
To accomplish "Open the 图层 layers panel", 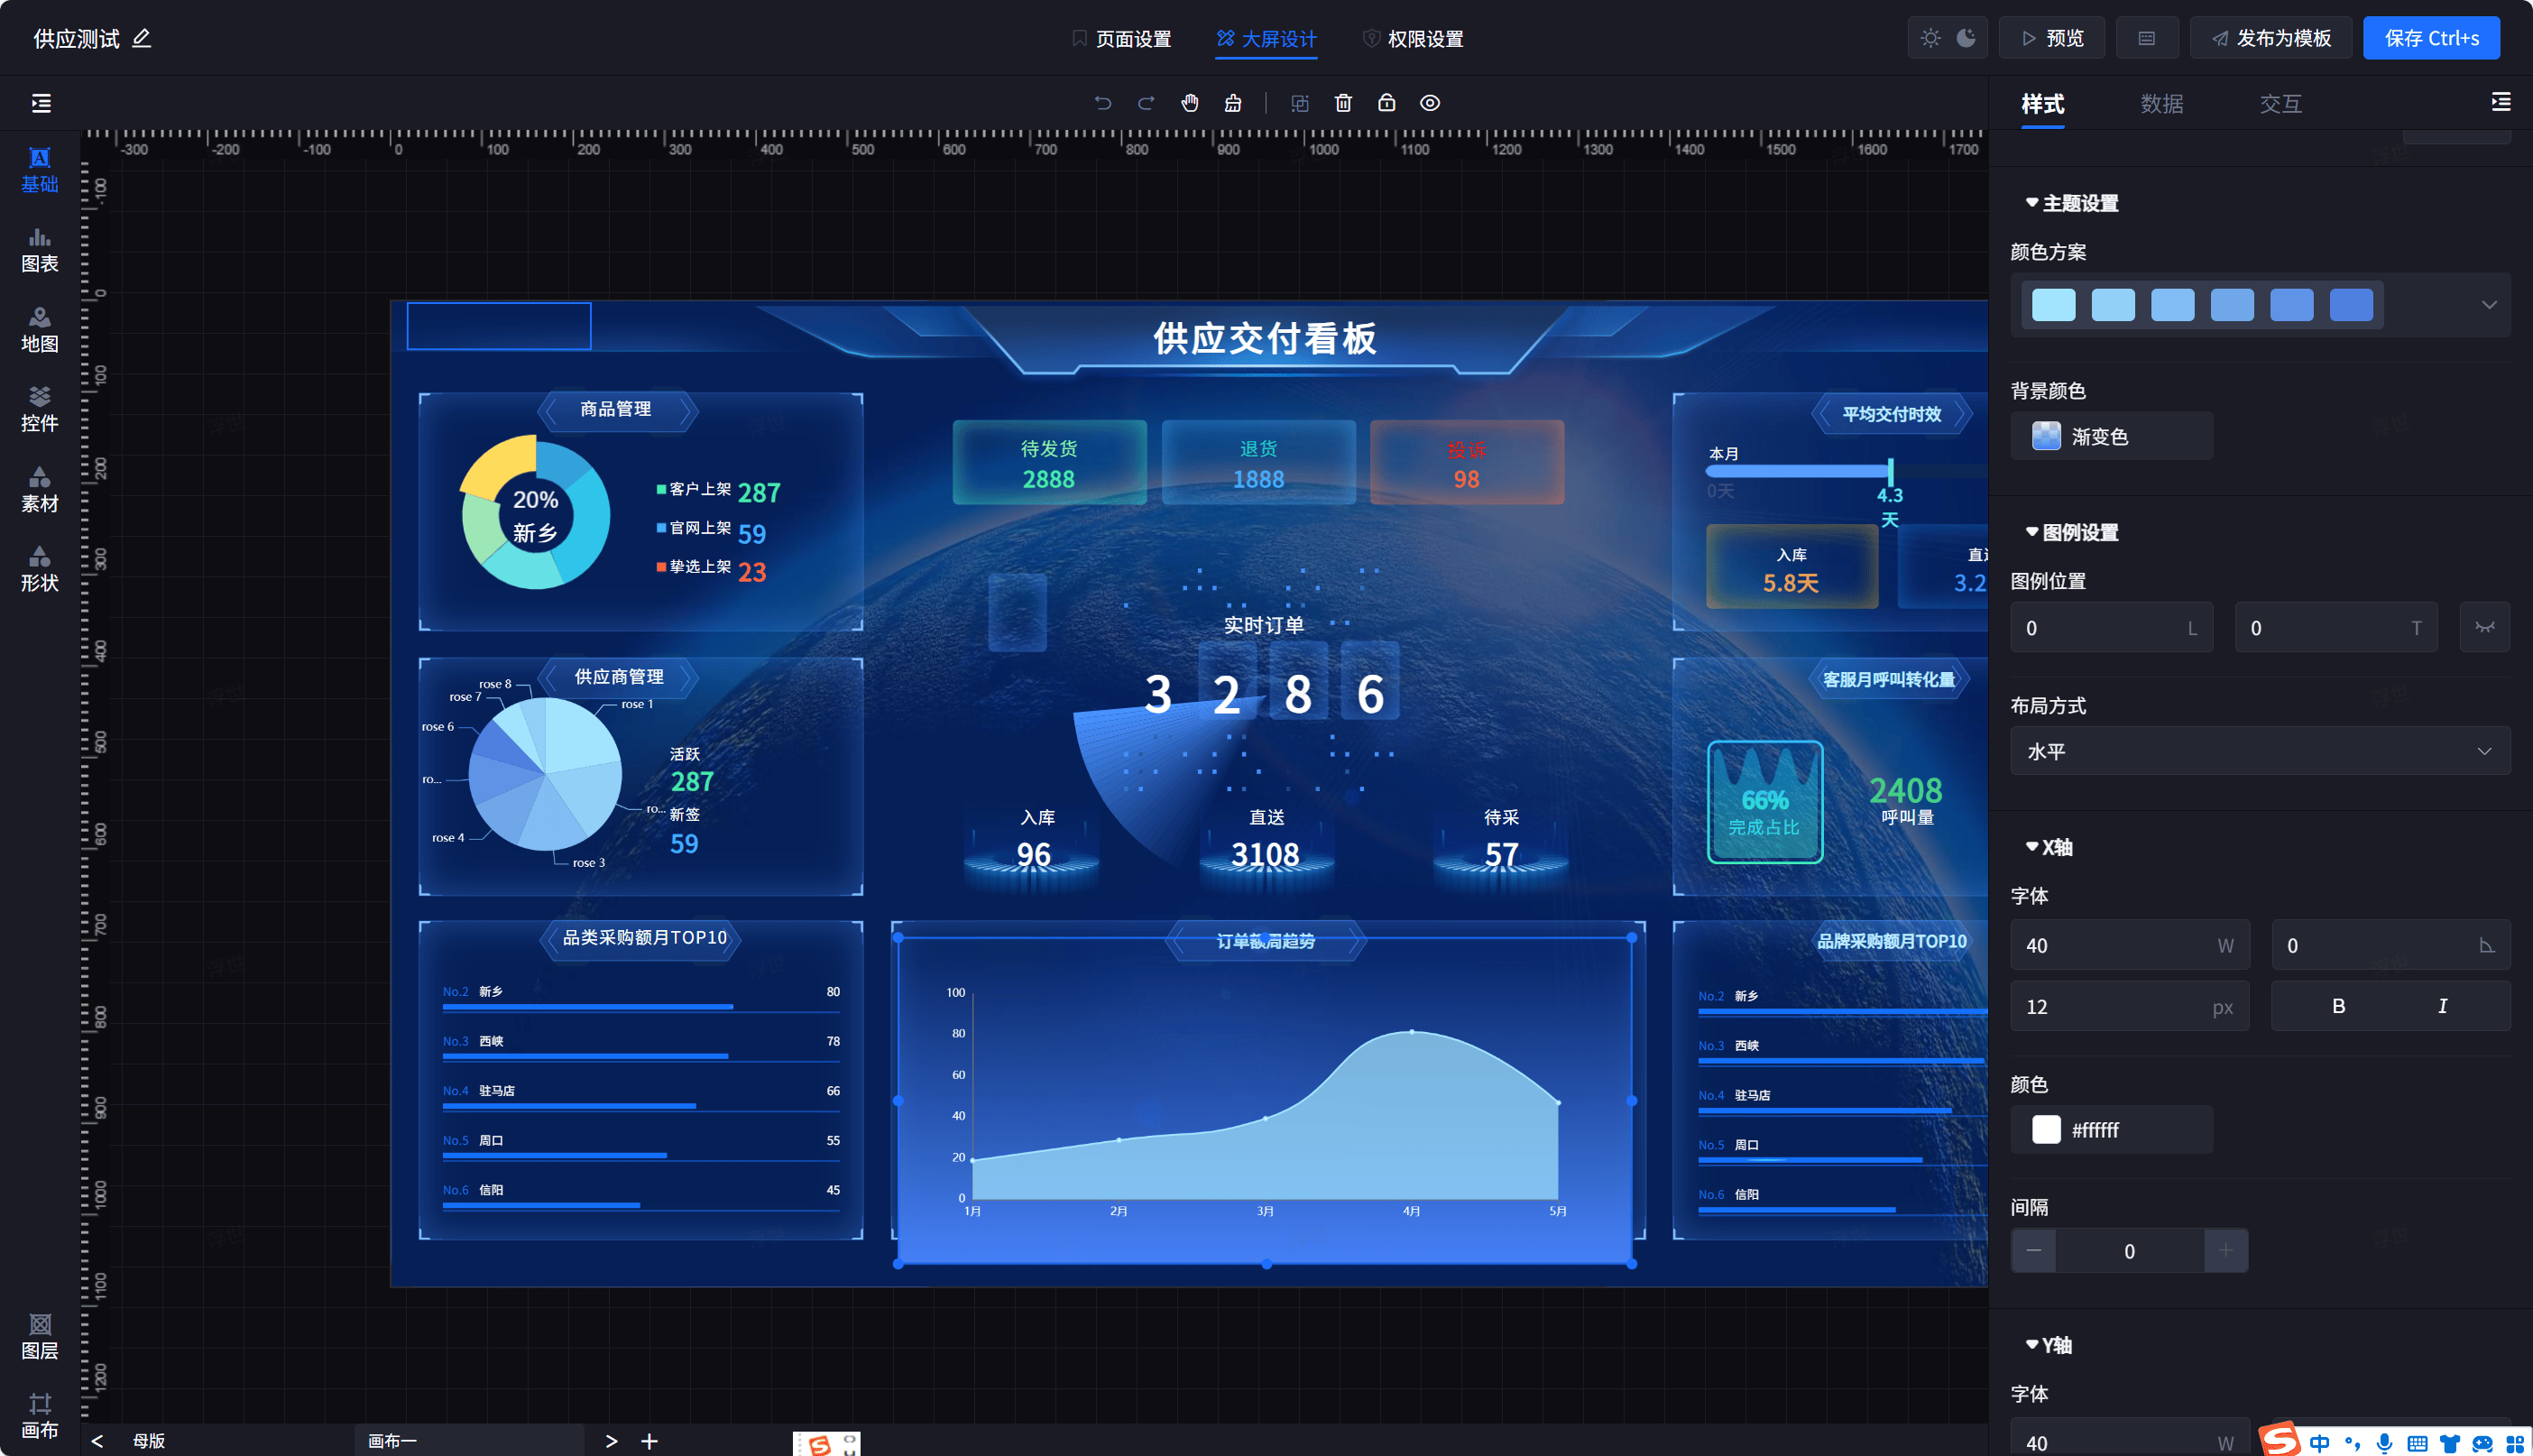I will pos(40,1337).
